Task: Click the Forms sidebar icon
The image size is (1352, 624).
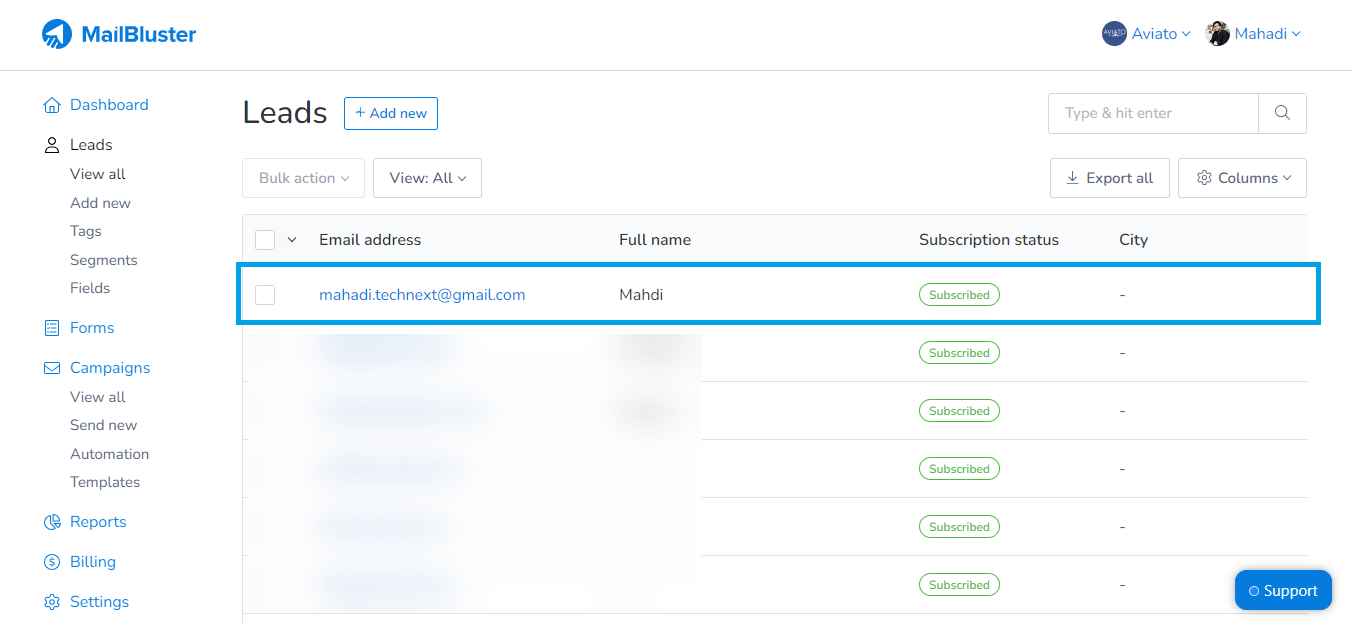Action: coord(52,328)
